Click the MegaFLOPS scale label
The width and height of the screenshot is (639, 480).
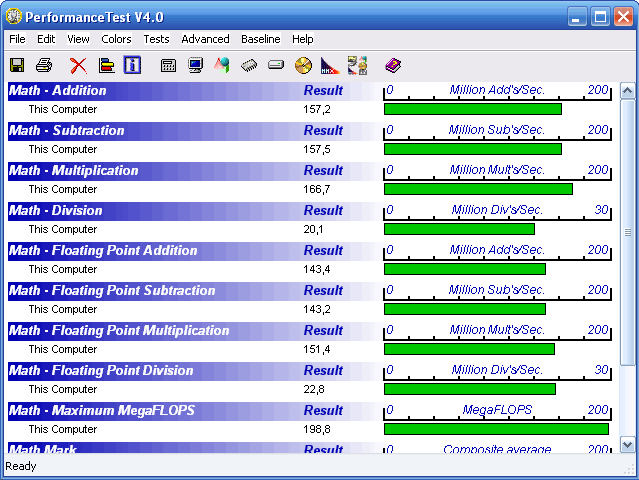coord(497,410)
